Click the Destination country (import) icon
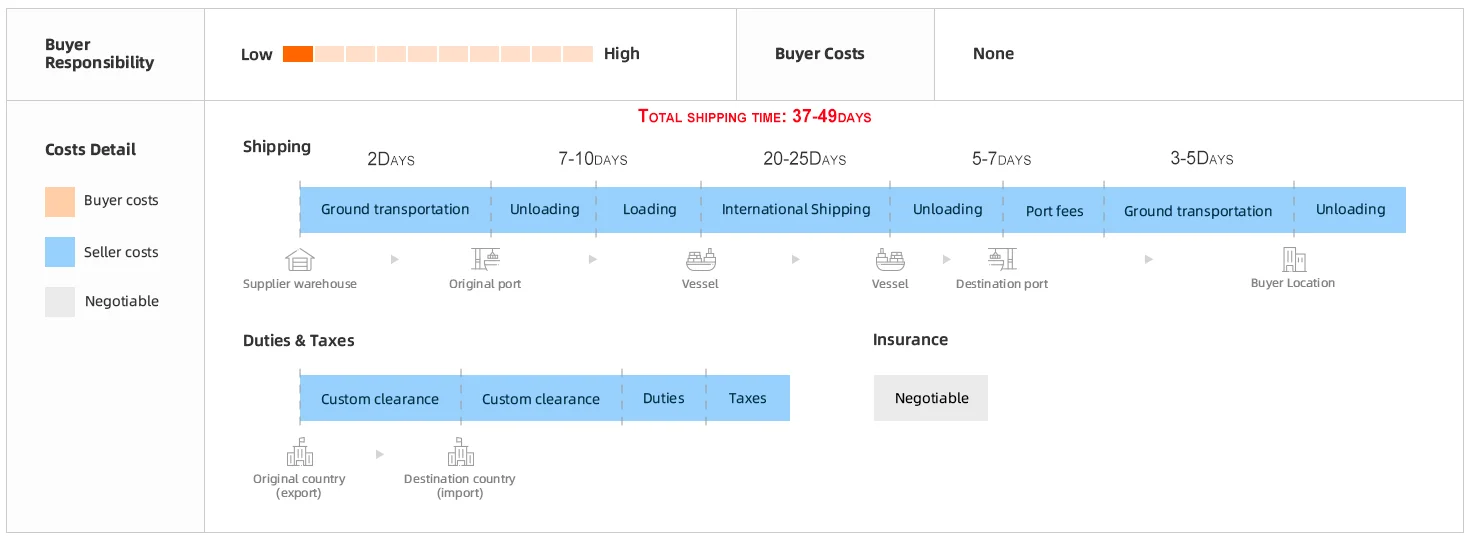The image size is (1480, 538). pyautogui.click(x=460, y=454)
